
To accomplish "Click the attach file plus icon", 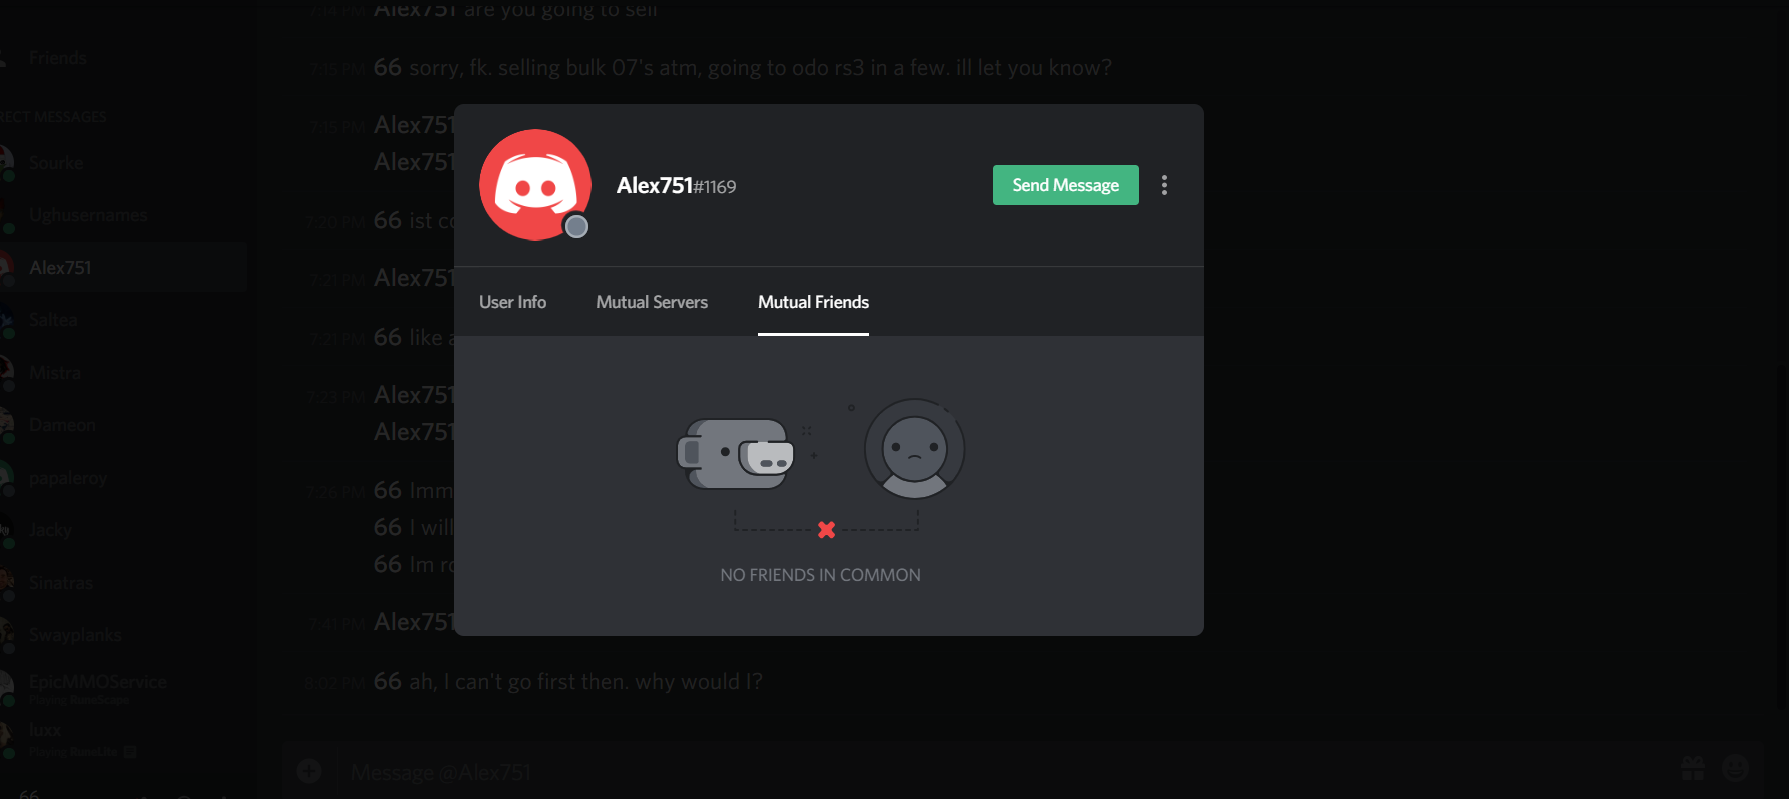I will 309,771.
